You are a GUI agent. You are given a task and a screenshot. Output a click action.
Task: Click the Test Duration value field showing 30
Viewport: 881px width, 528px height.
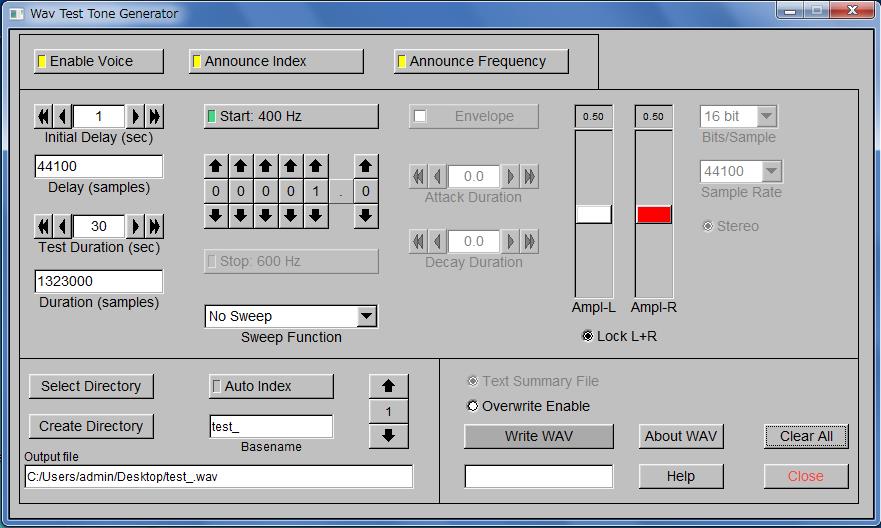[x=99, y=226]
